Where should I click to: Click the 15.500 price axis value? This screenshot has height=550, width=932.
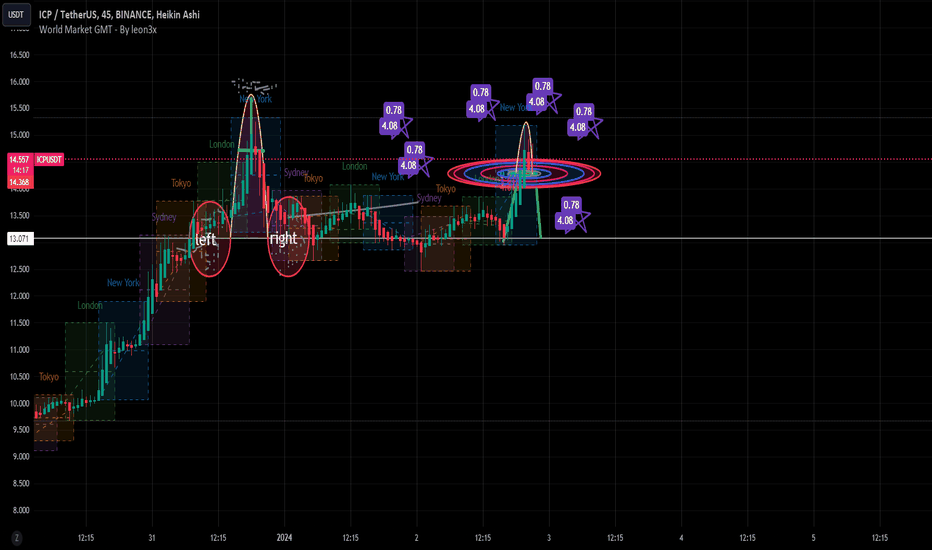[19, 108]
